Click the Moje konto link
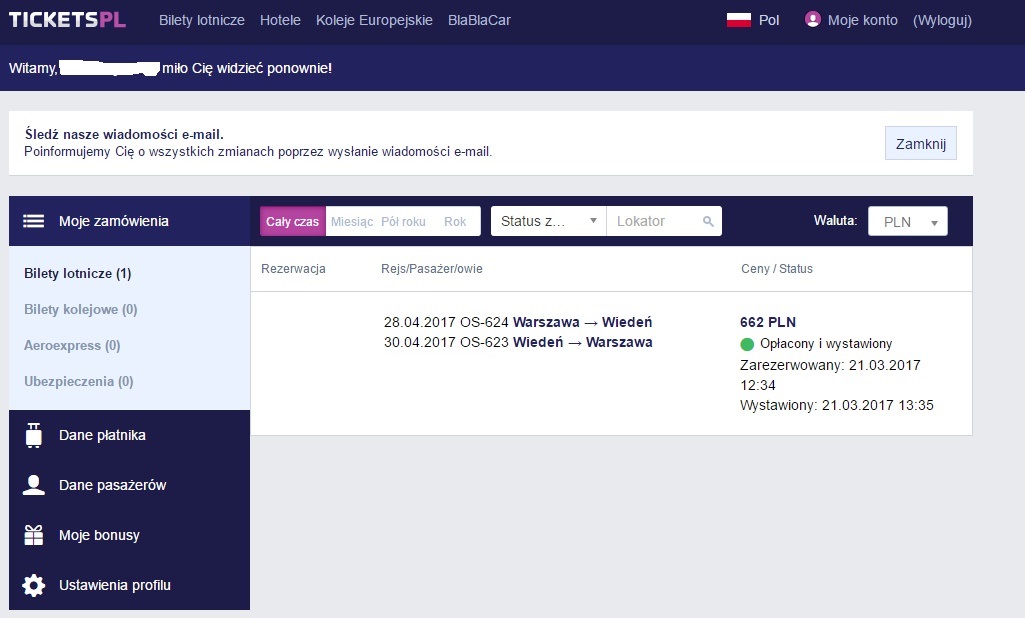This screenshot has height=618, width=1025. click(862, 20)
